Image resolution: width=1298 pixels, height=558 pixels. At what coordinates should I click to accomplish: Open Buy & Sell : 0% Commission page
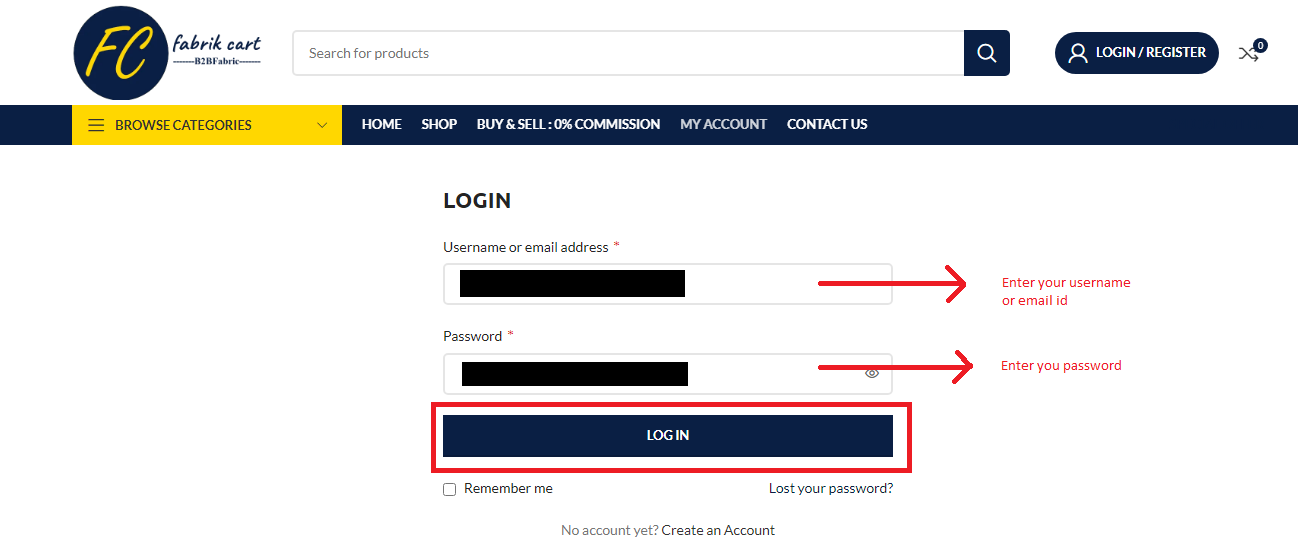pyautogui.click(x=568, y=124)
